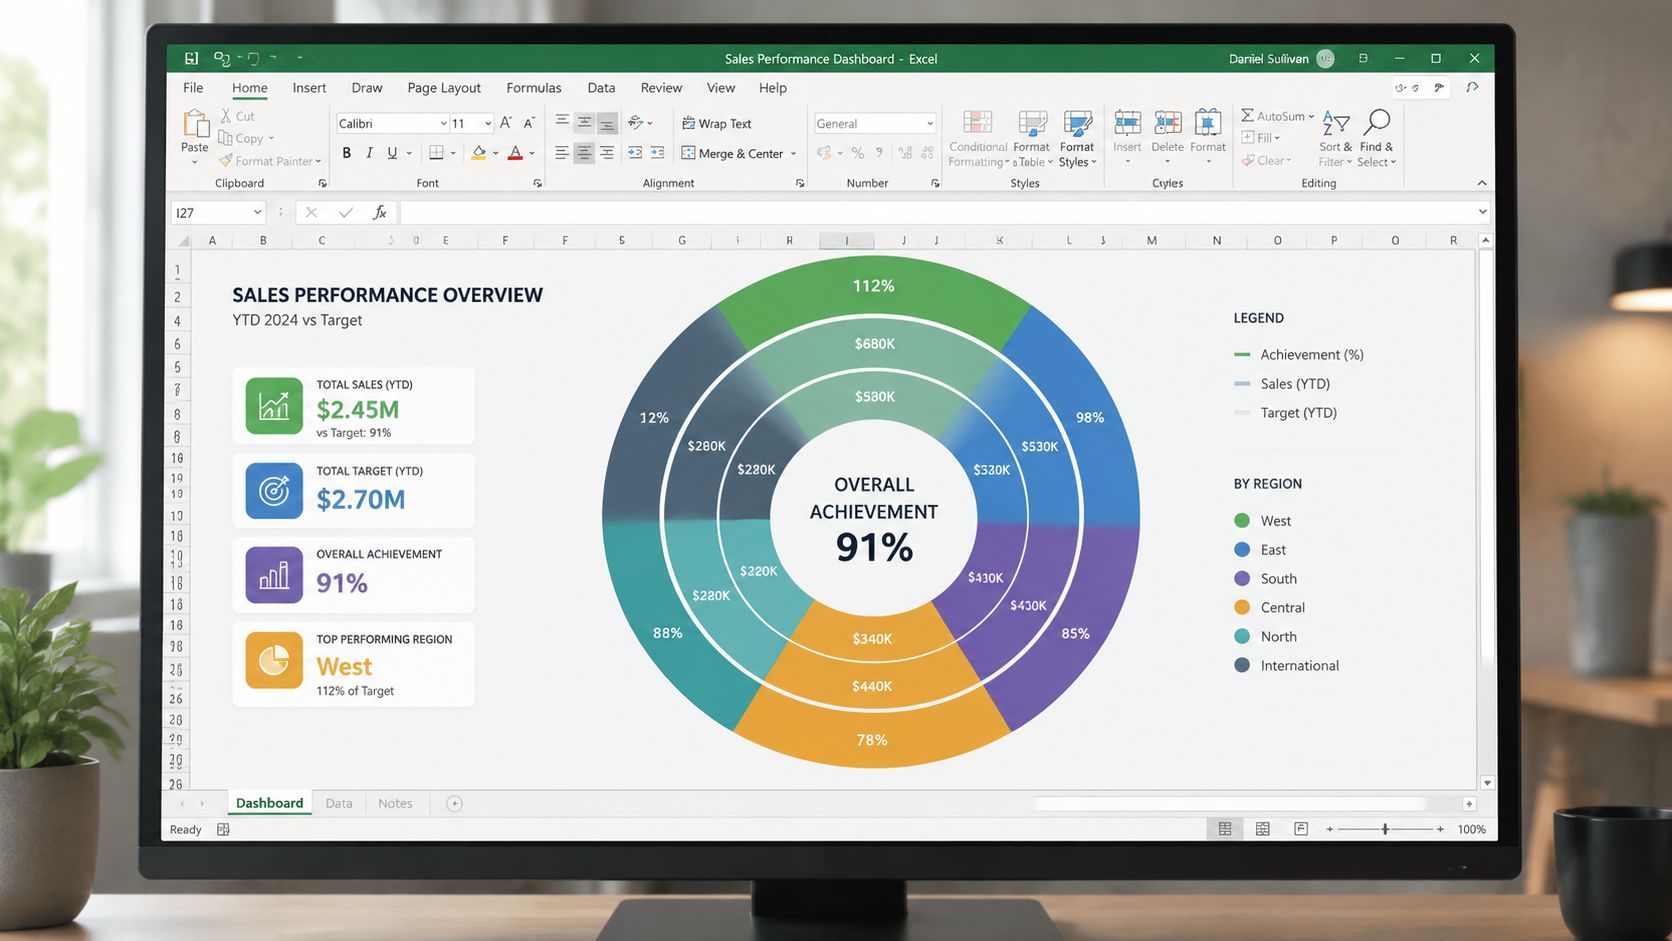1672x941 pixels.
Task: Click the Delete cells icon
Action: [1167, 123]
